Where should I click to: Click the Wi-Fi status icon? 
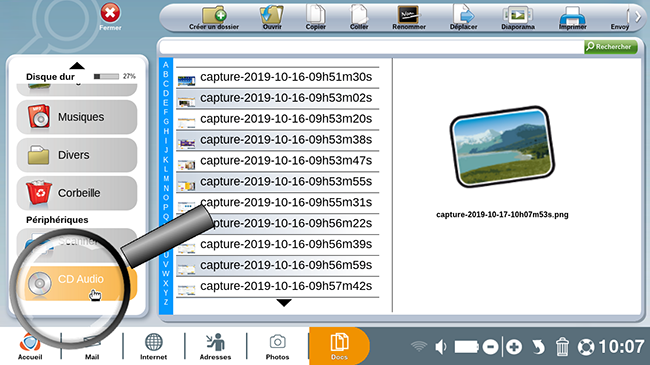[419, 346]
